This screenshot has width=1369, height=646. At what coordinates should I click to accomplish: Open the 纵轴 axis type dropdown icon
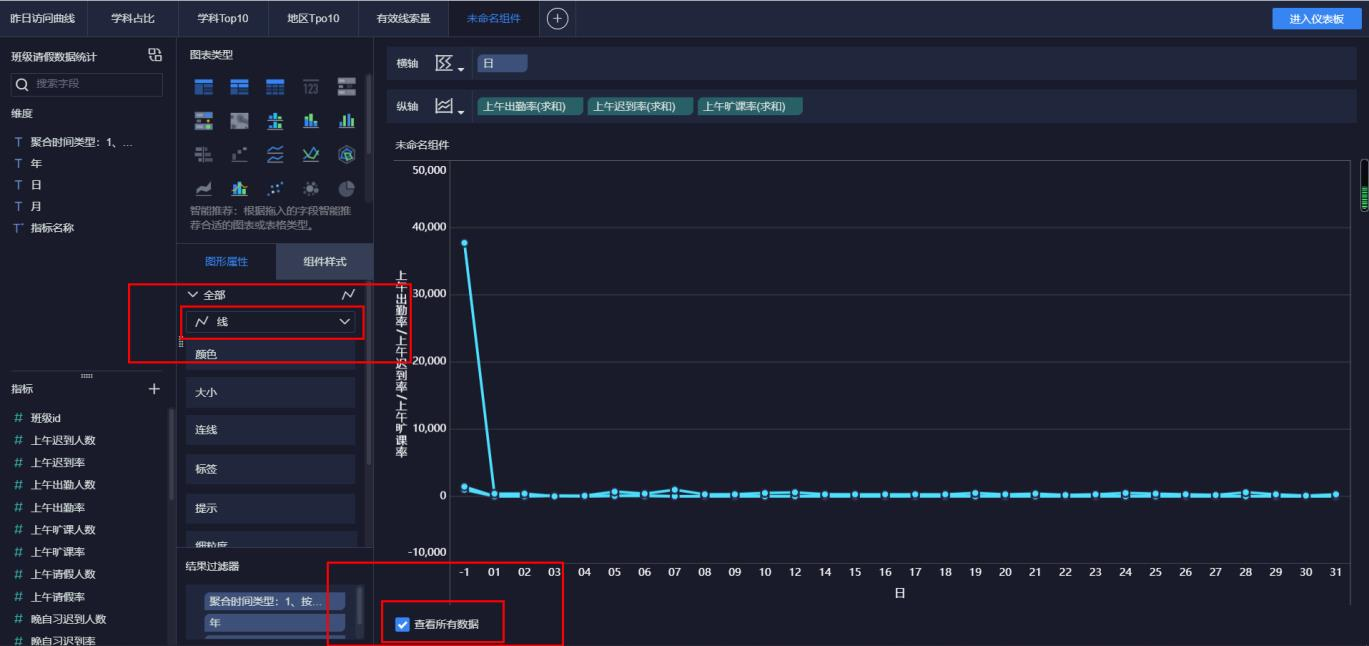449,106
